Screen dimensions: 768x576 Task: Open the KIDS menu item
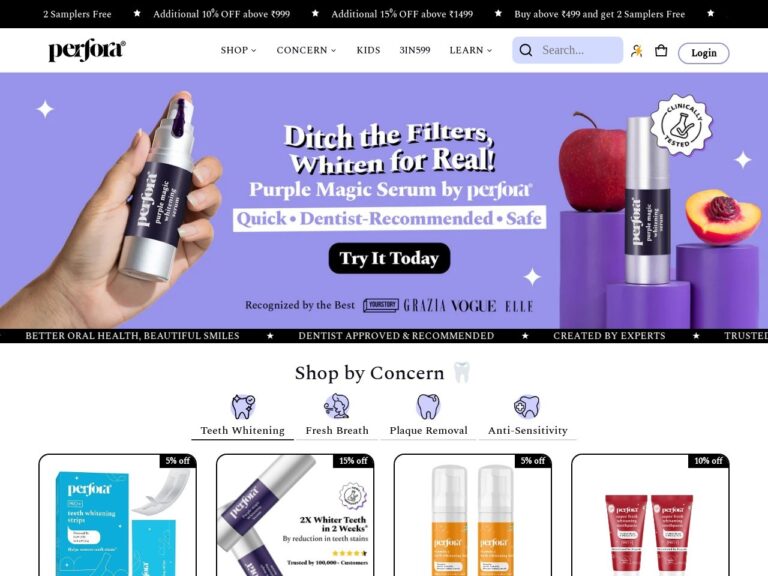click(368, 50)
